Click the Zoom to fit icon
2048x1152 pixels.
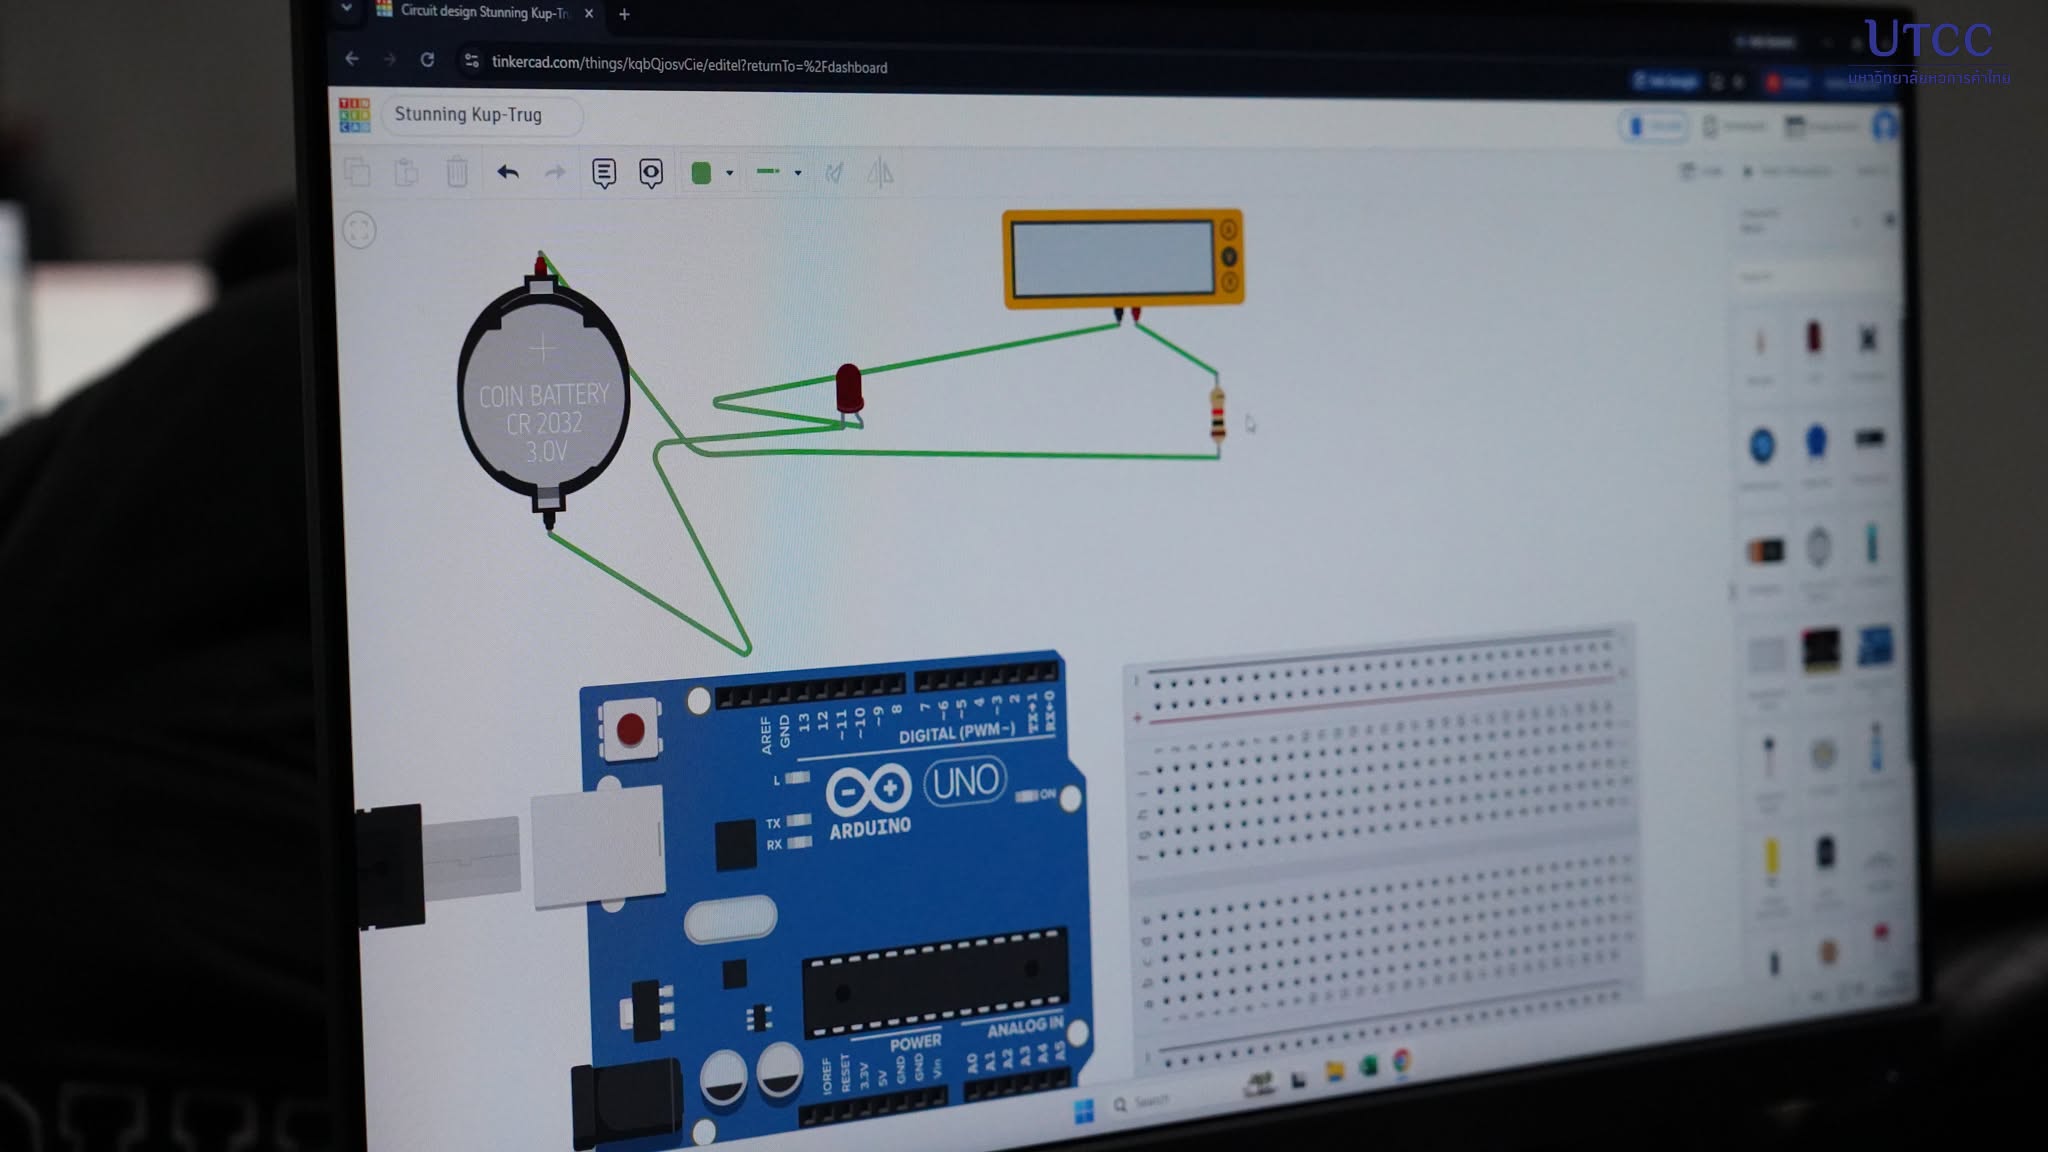click(359, 231)
